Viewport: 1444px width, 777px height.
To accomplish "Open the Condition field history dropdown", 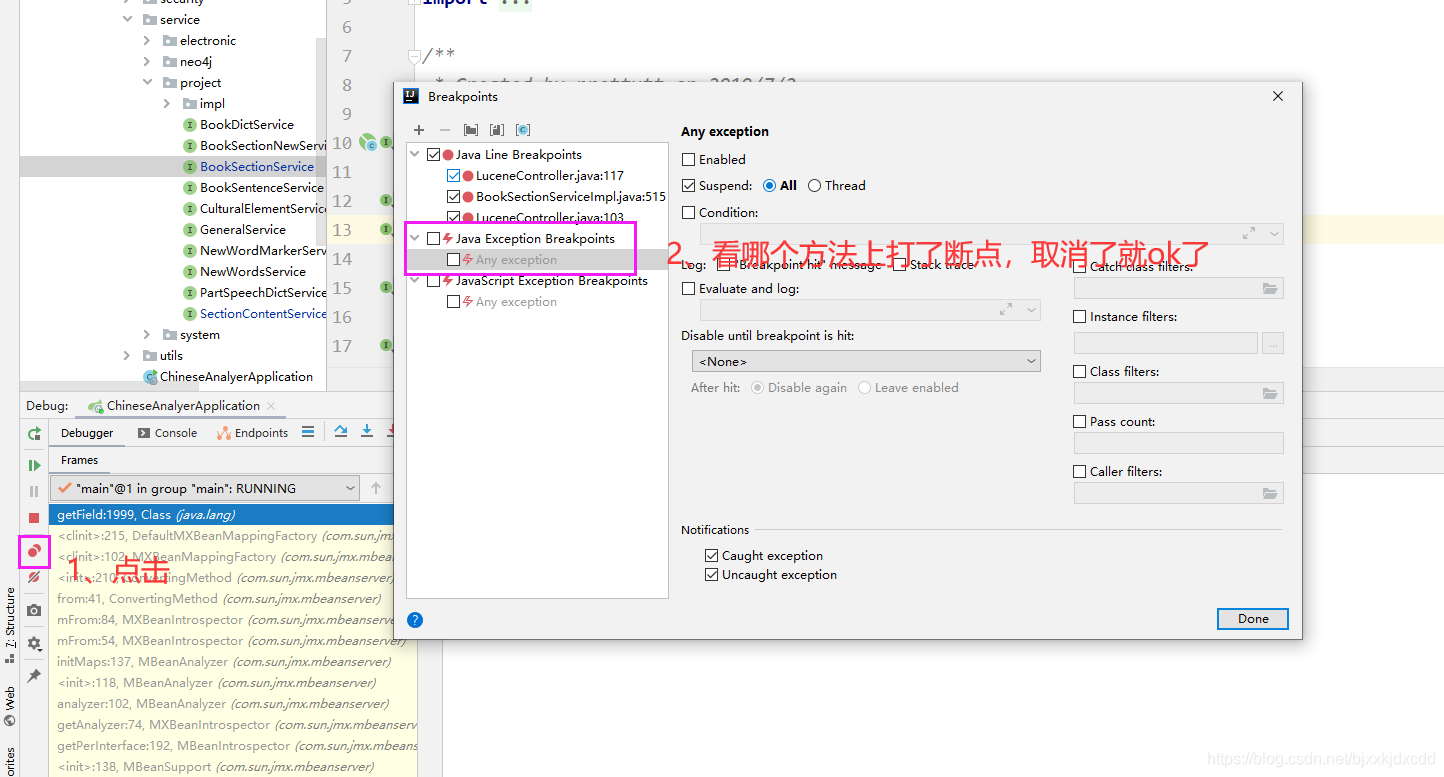I will 1274,233.
